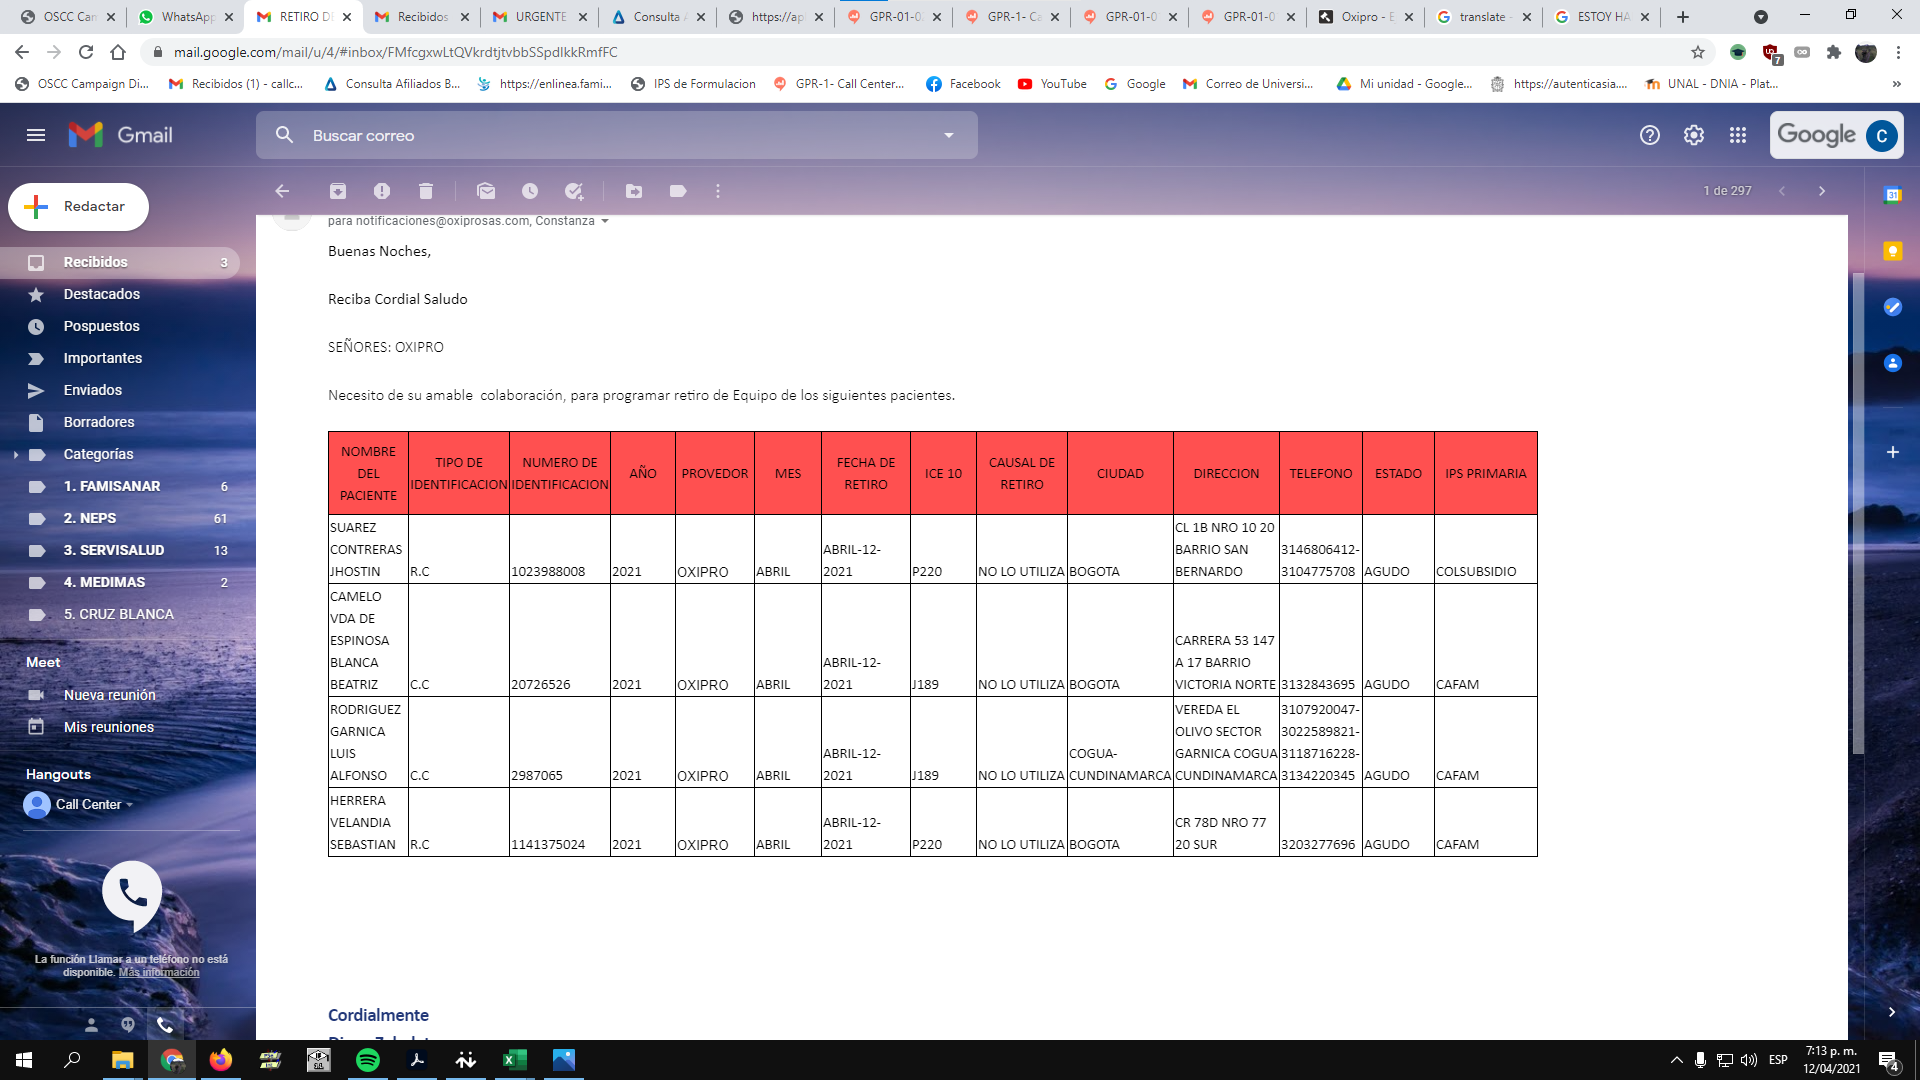Open Call Center status dropdown in Hangouts
Viewport: 1920px width, 1080px height.
130,805
